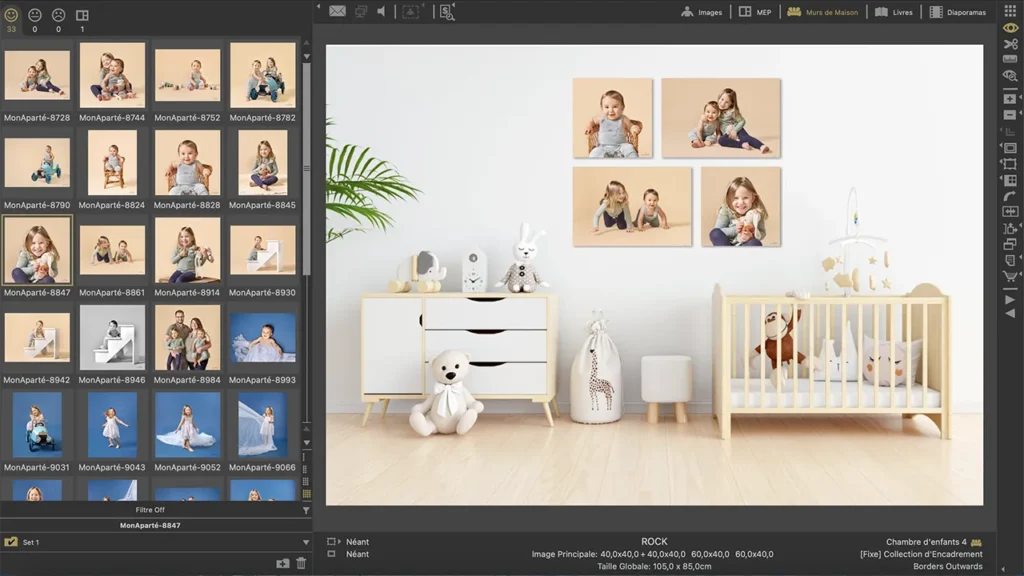Viewport: 1024px width, 576px height.
Task: Click the Filtre Off button
Action: [x=150, y=510]
